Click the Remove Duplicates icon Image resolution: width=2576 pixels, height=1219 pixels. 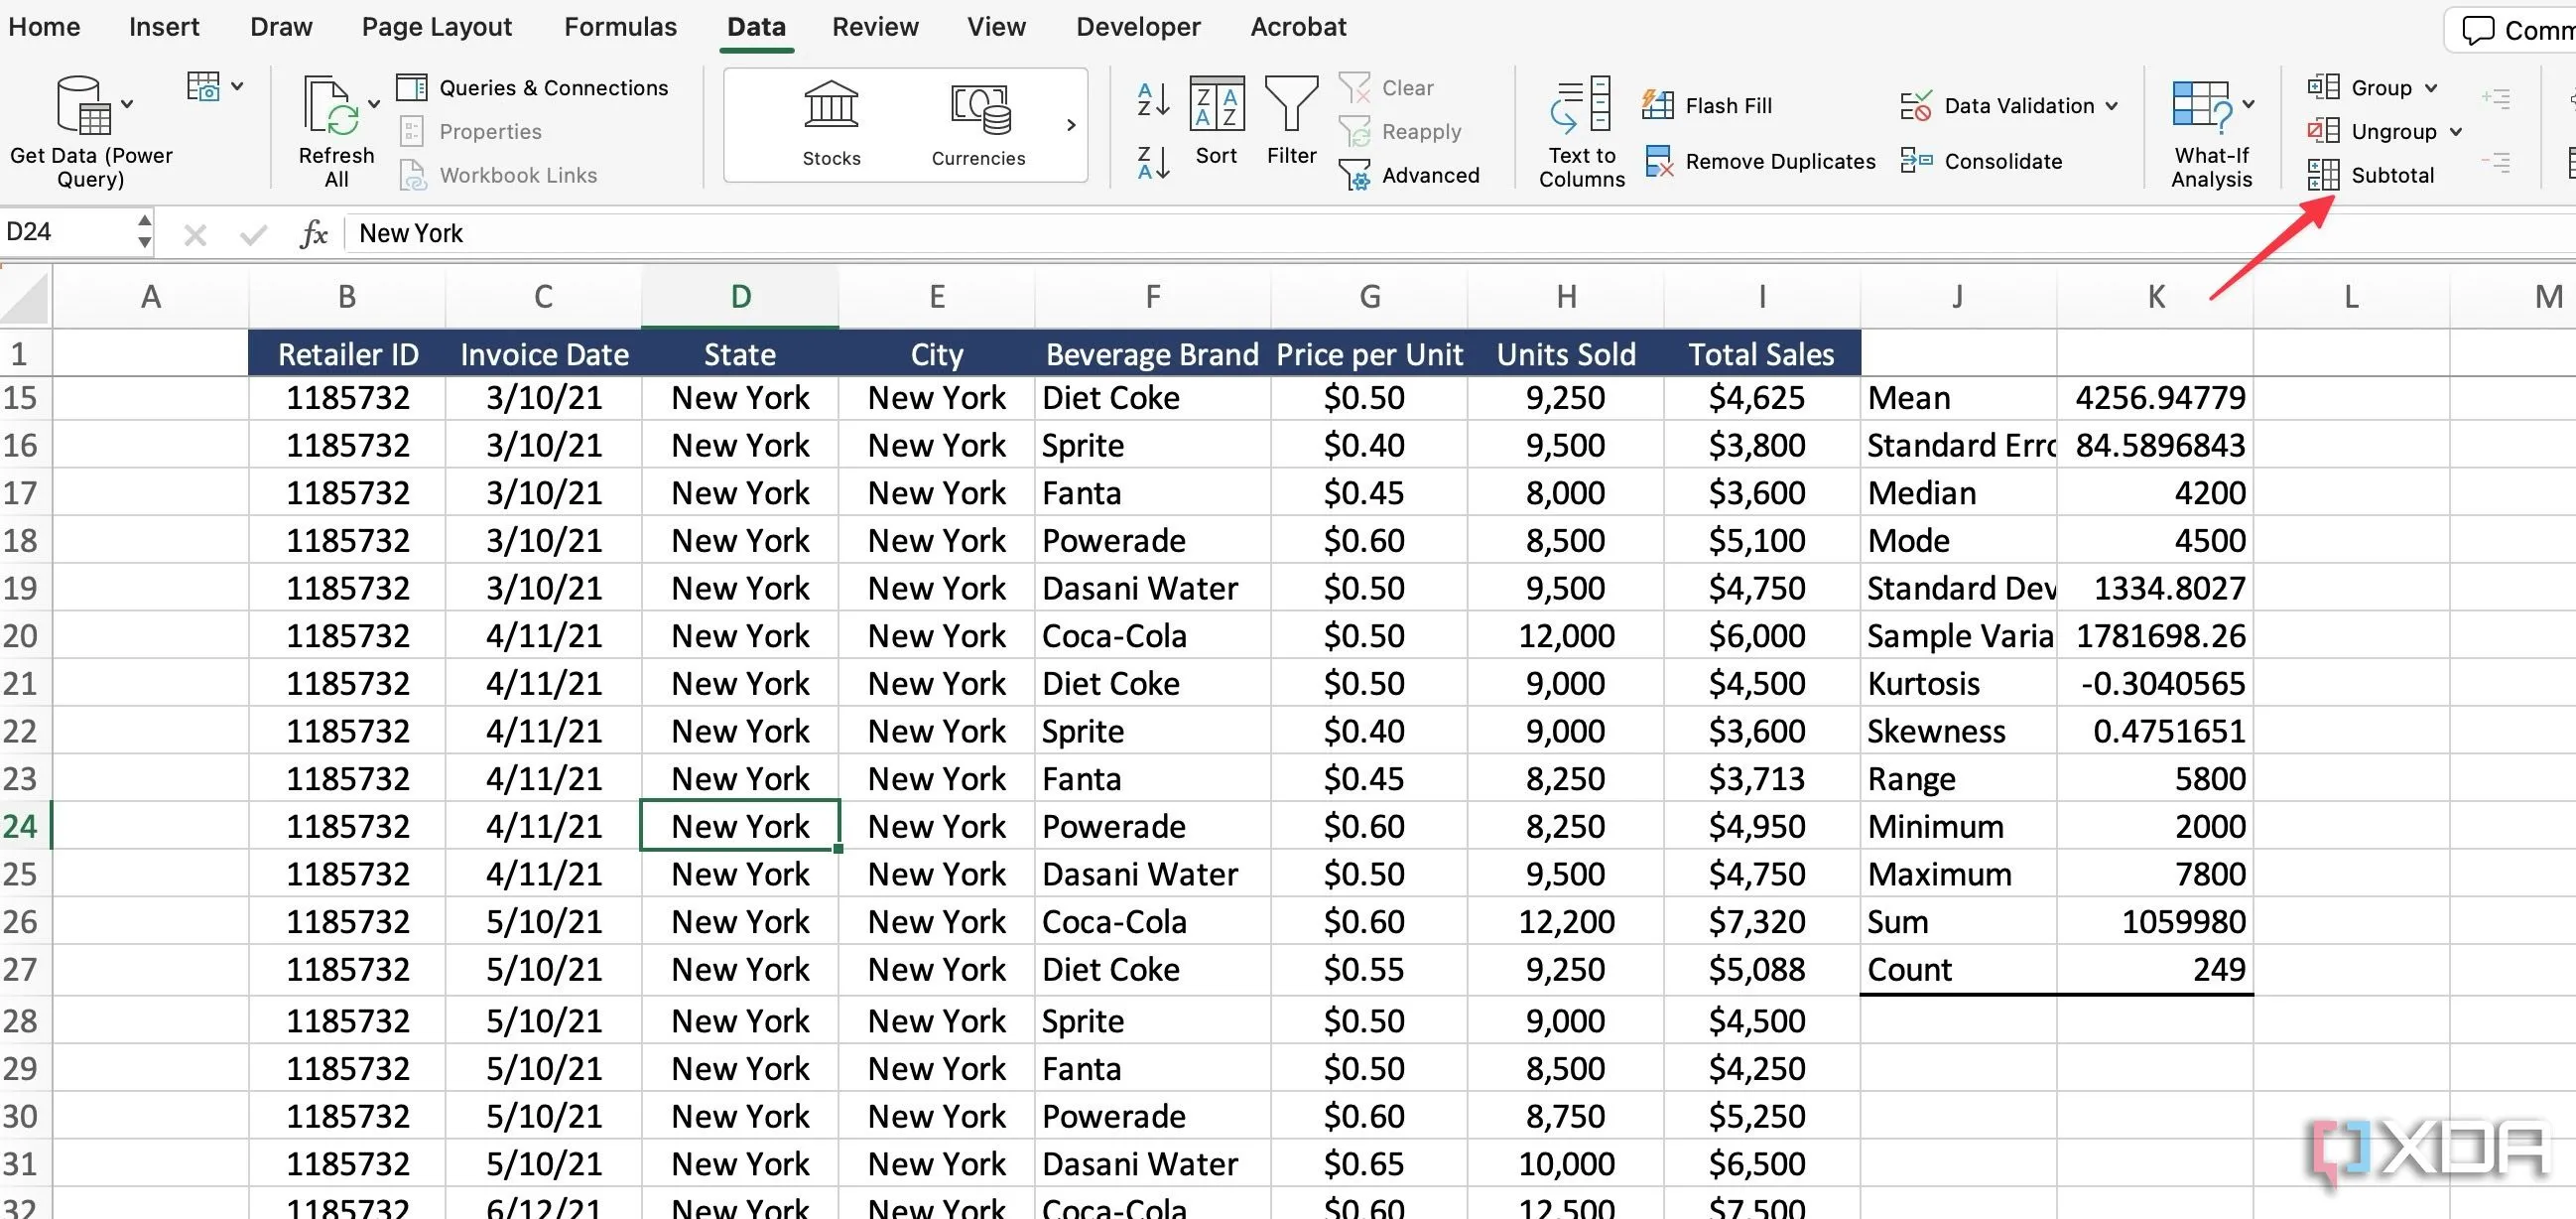(x=1659, y=161)
